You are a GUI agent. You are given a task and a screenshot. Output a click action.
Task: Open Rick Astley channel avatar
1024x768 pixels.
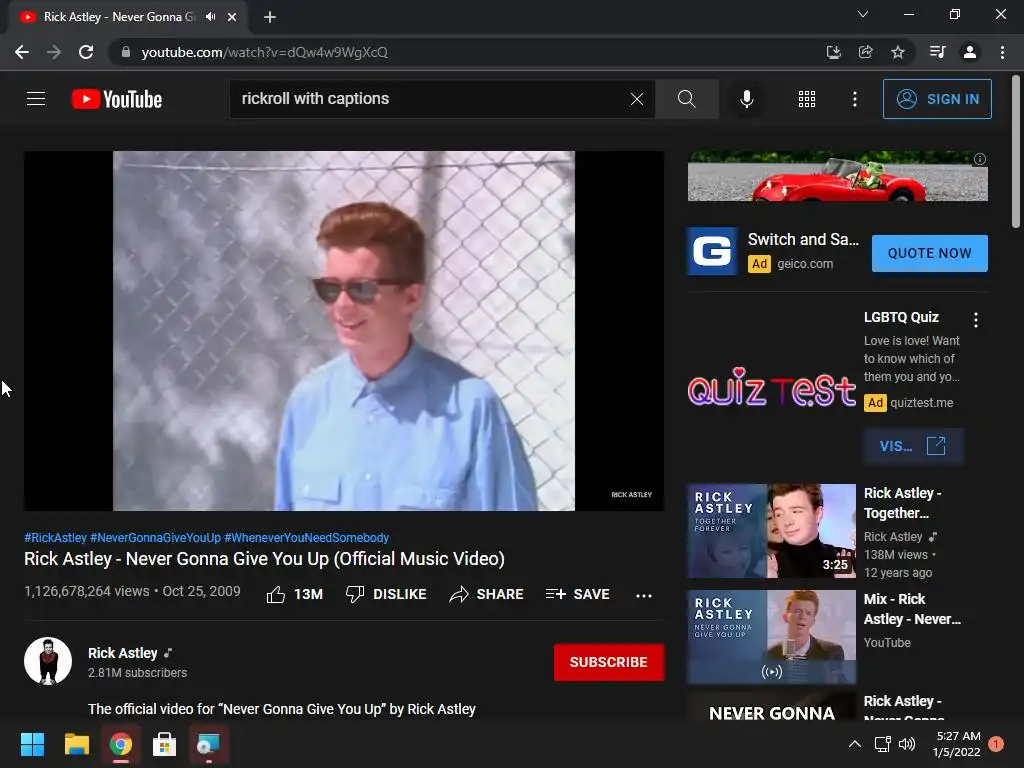pyautogui.click(x=48, y=661)
